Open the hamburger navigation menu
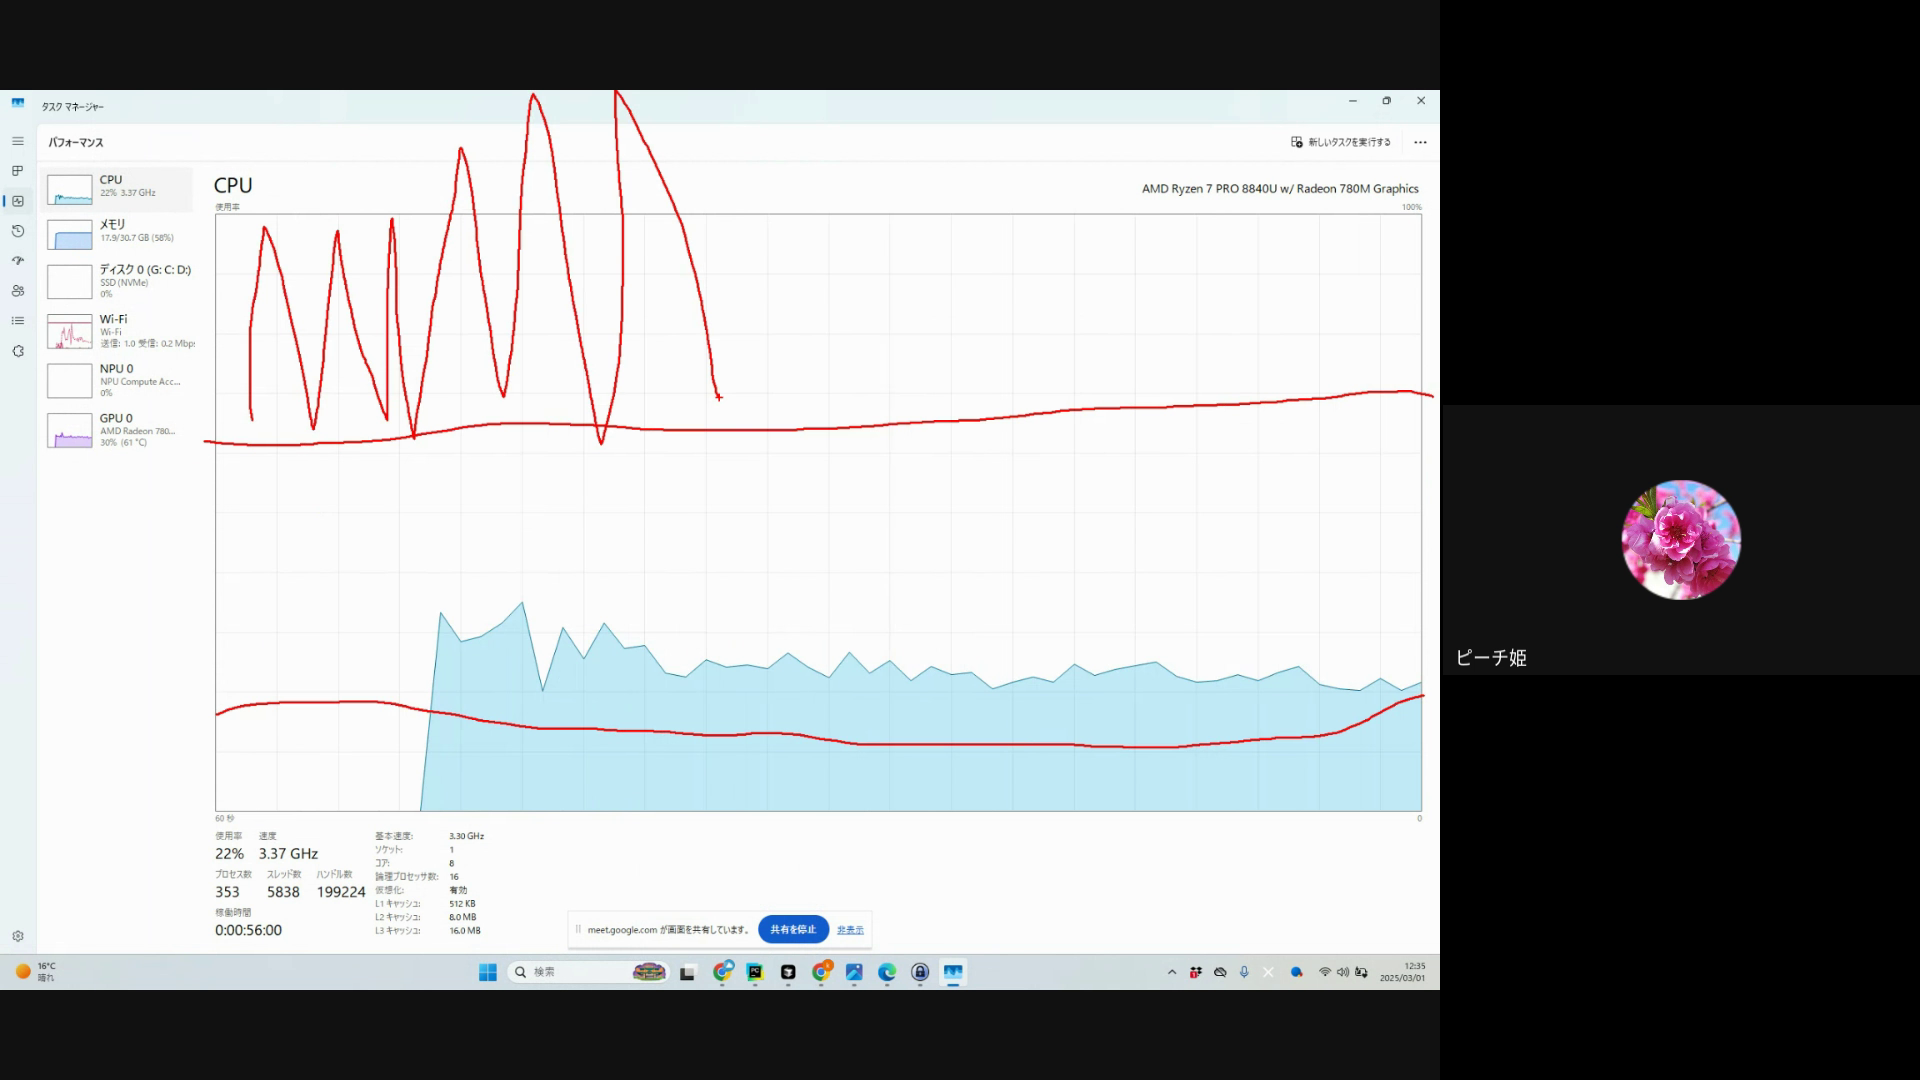The width and height of the screenshot is (1920, 1080). tap(18, 141)
